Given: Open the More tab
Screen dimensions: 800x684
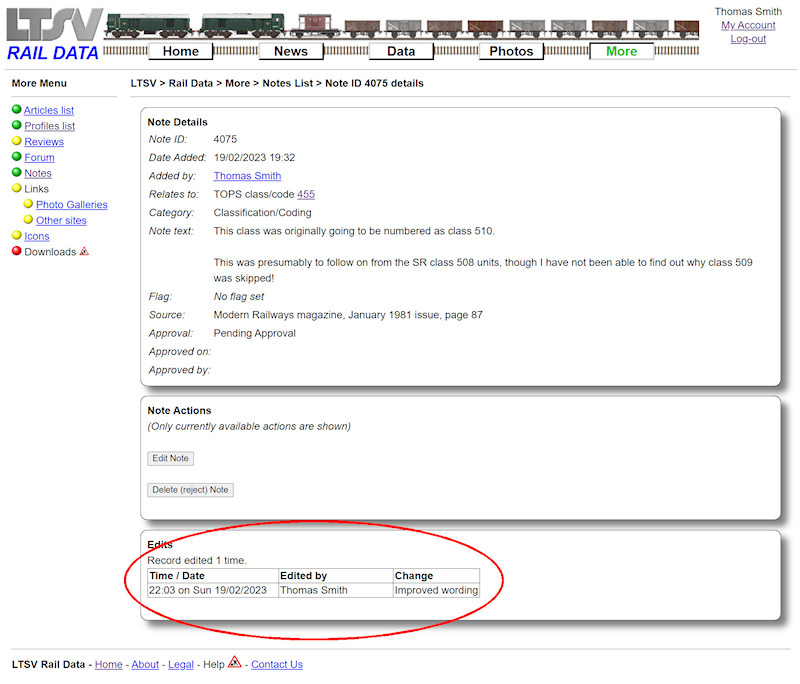Looking at the screenshot, I should tap(622, 51).
